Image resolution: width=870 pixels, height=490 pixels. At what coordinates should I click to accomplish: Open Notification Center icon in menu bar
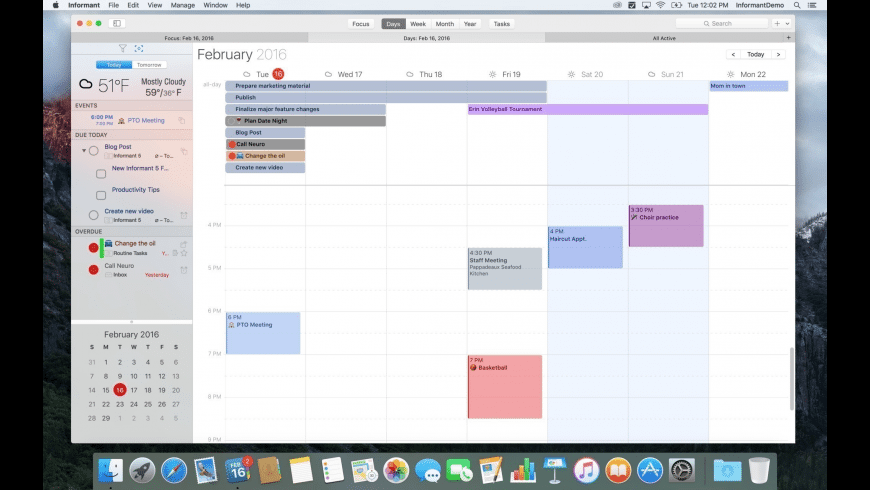pyautogui.click(x=812, y=5)
